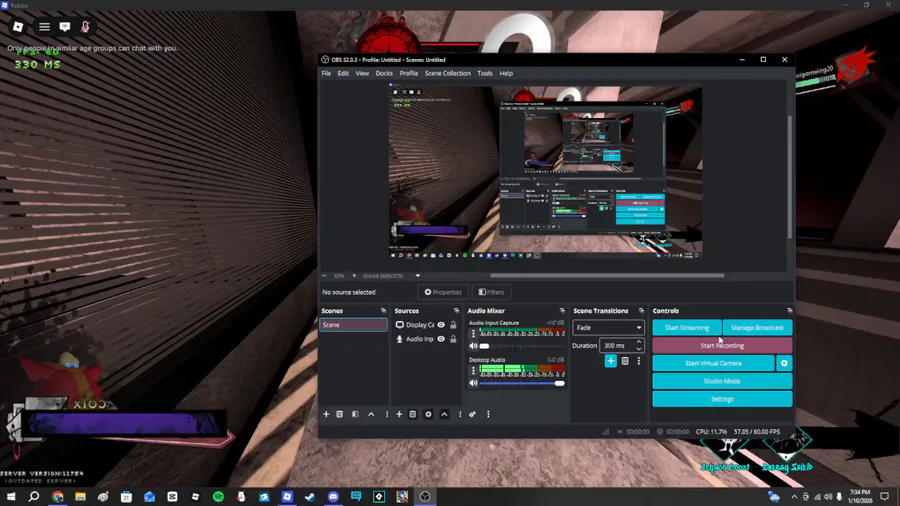The width and height of the screenshot is (900, 506).
Task: Click Start Recording
Action: pos(722,345)
